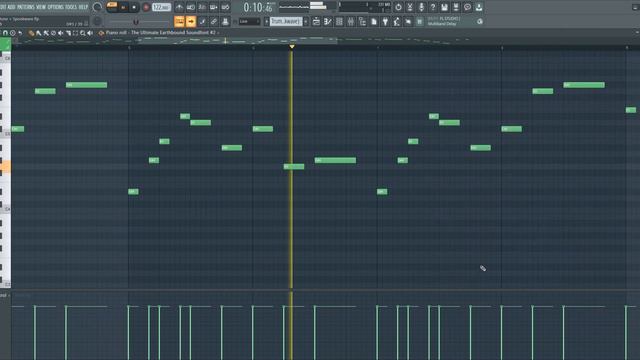This screenshot has width=640, height=360.
Task: Toggle Pattern/Song playback mode
Action: [112, 7]
